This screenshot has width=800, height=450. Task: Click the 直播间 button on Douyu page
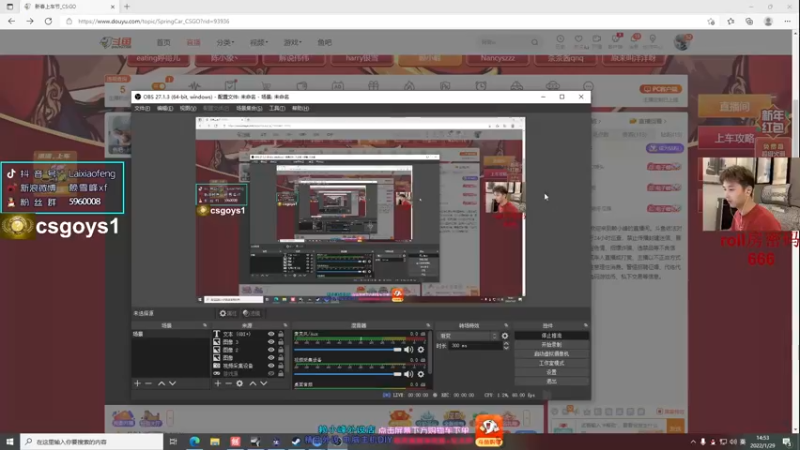click(734, 106)
